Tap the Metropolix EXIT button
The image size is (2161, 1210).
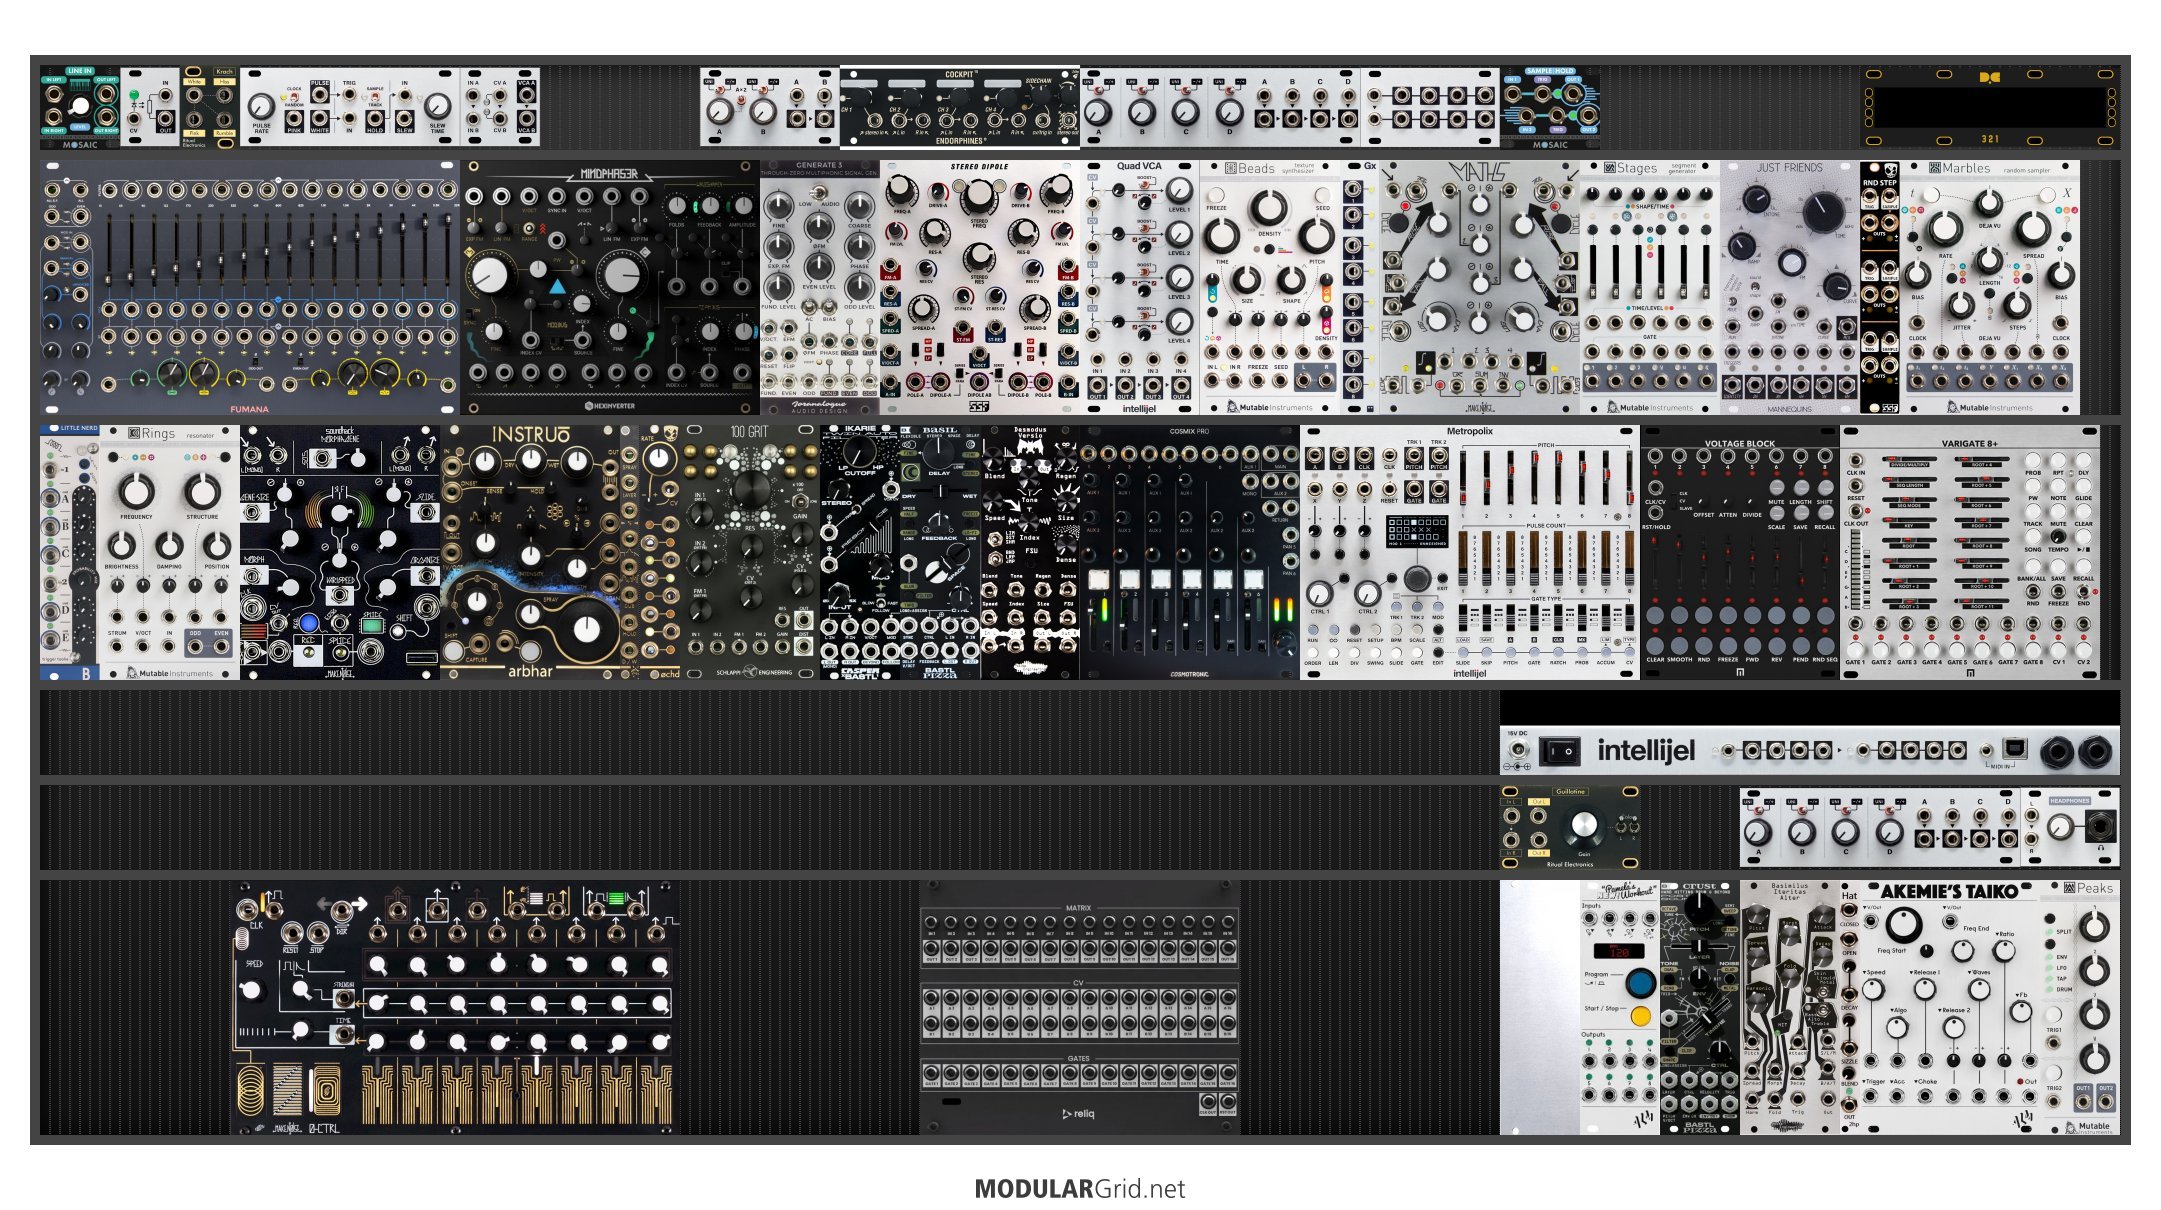(x=1441, y=576)
